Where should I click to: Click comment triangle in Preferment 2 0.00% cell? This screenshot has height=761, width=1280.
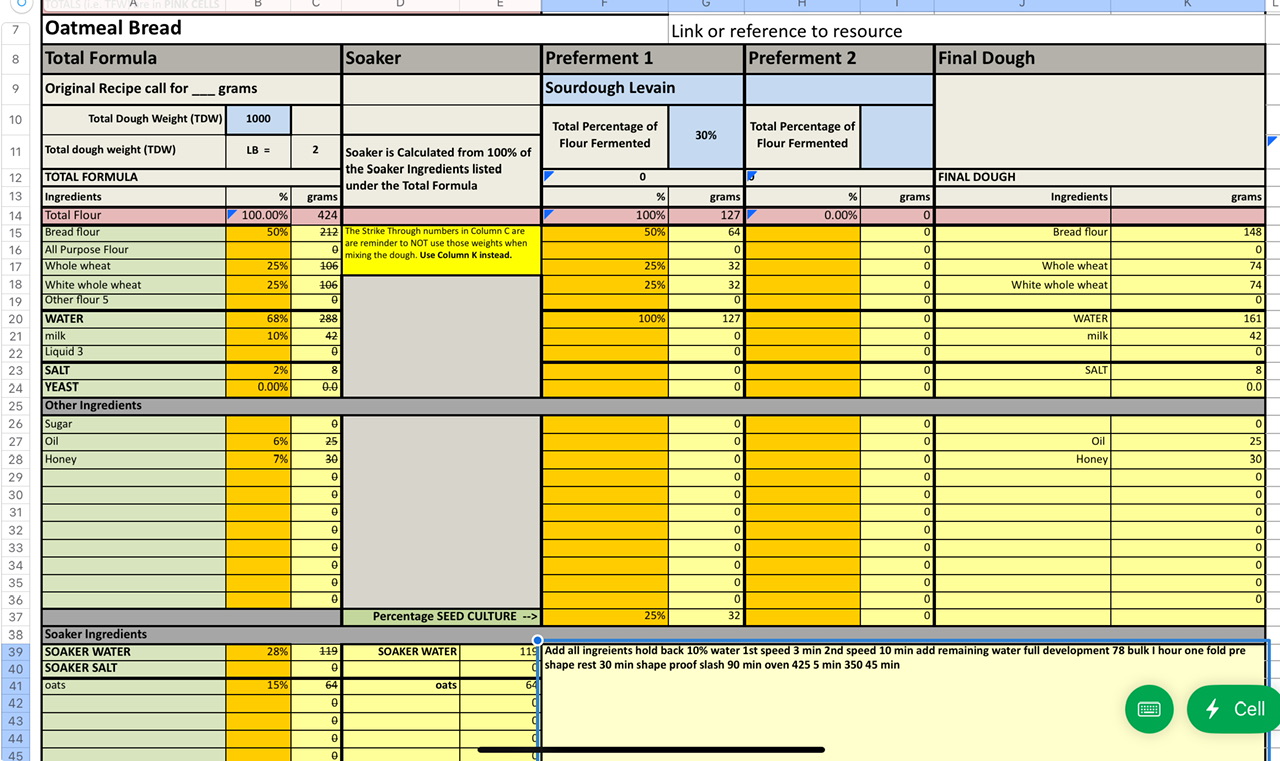click(752, 212)
